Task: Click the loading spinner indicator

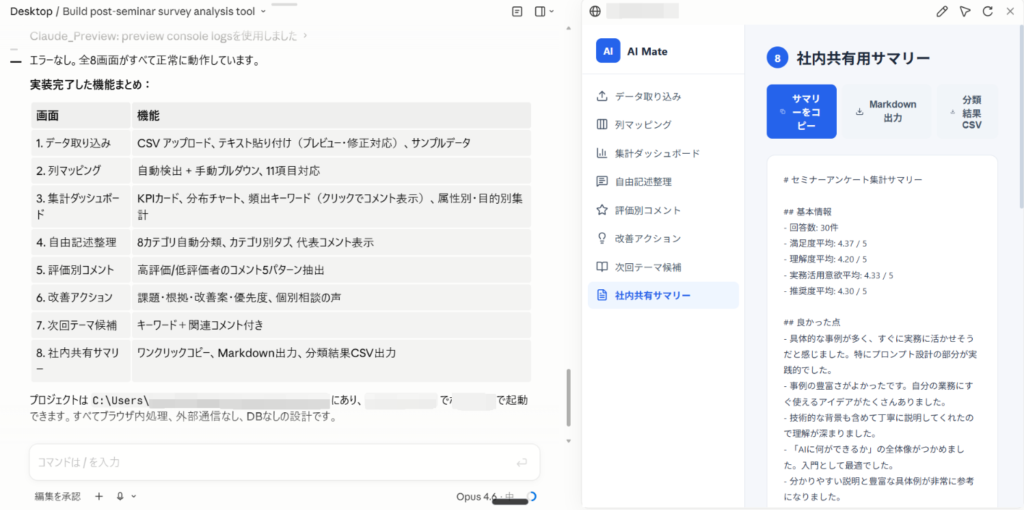Action: (x=532, y=497)
